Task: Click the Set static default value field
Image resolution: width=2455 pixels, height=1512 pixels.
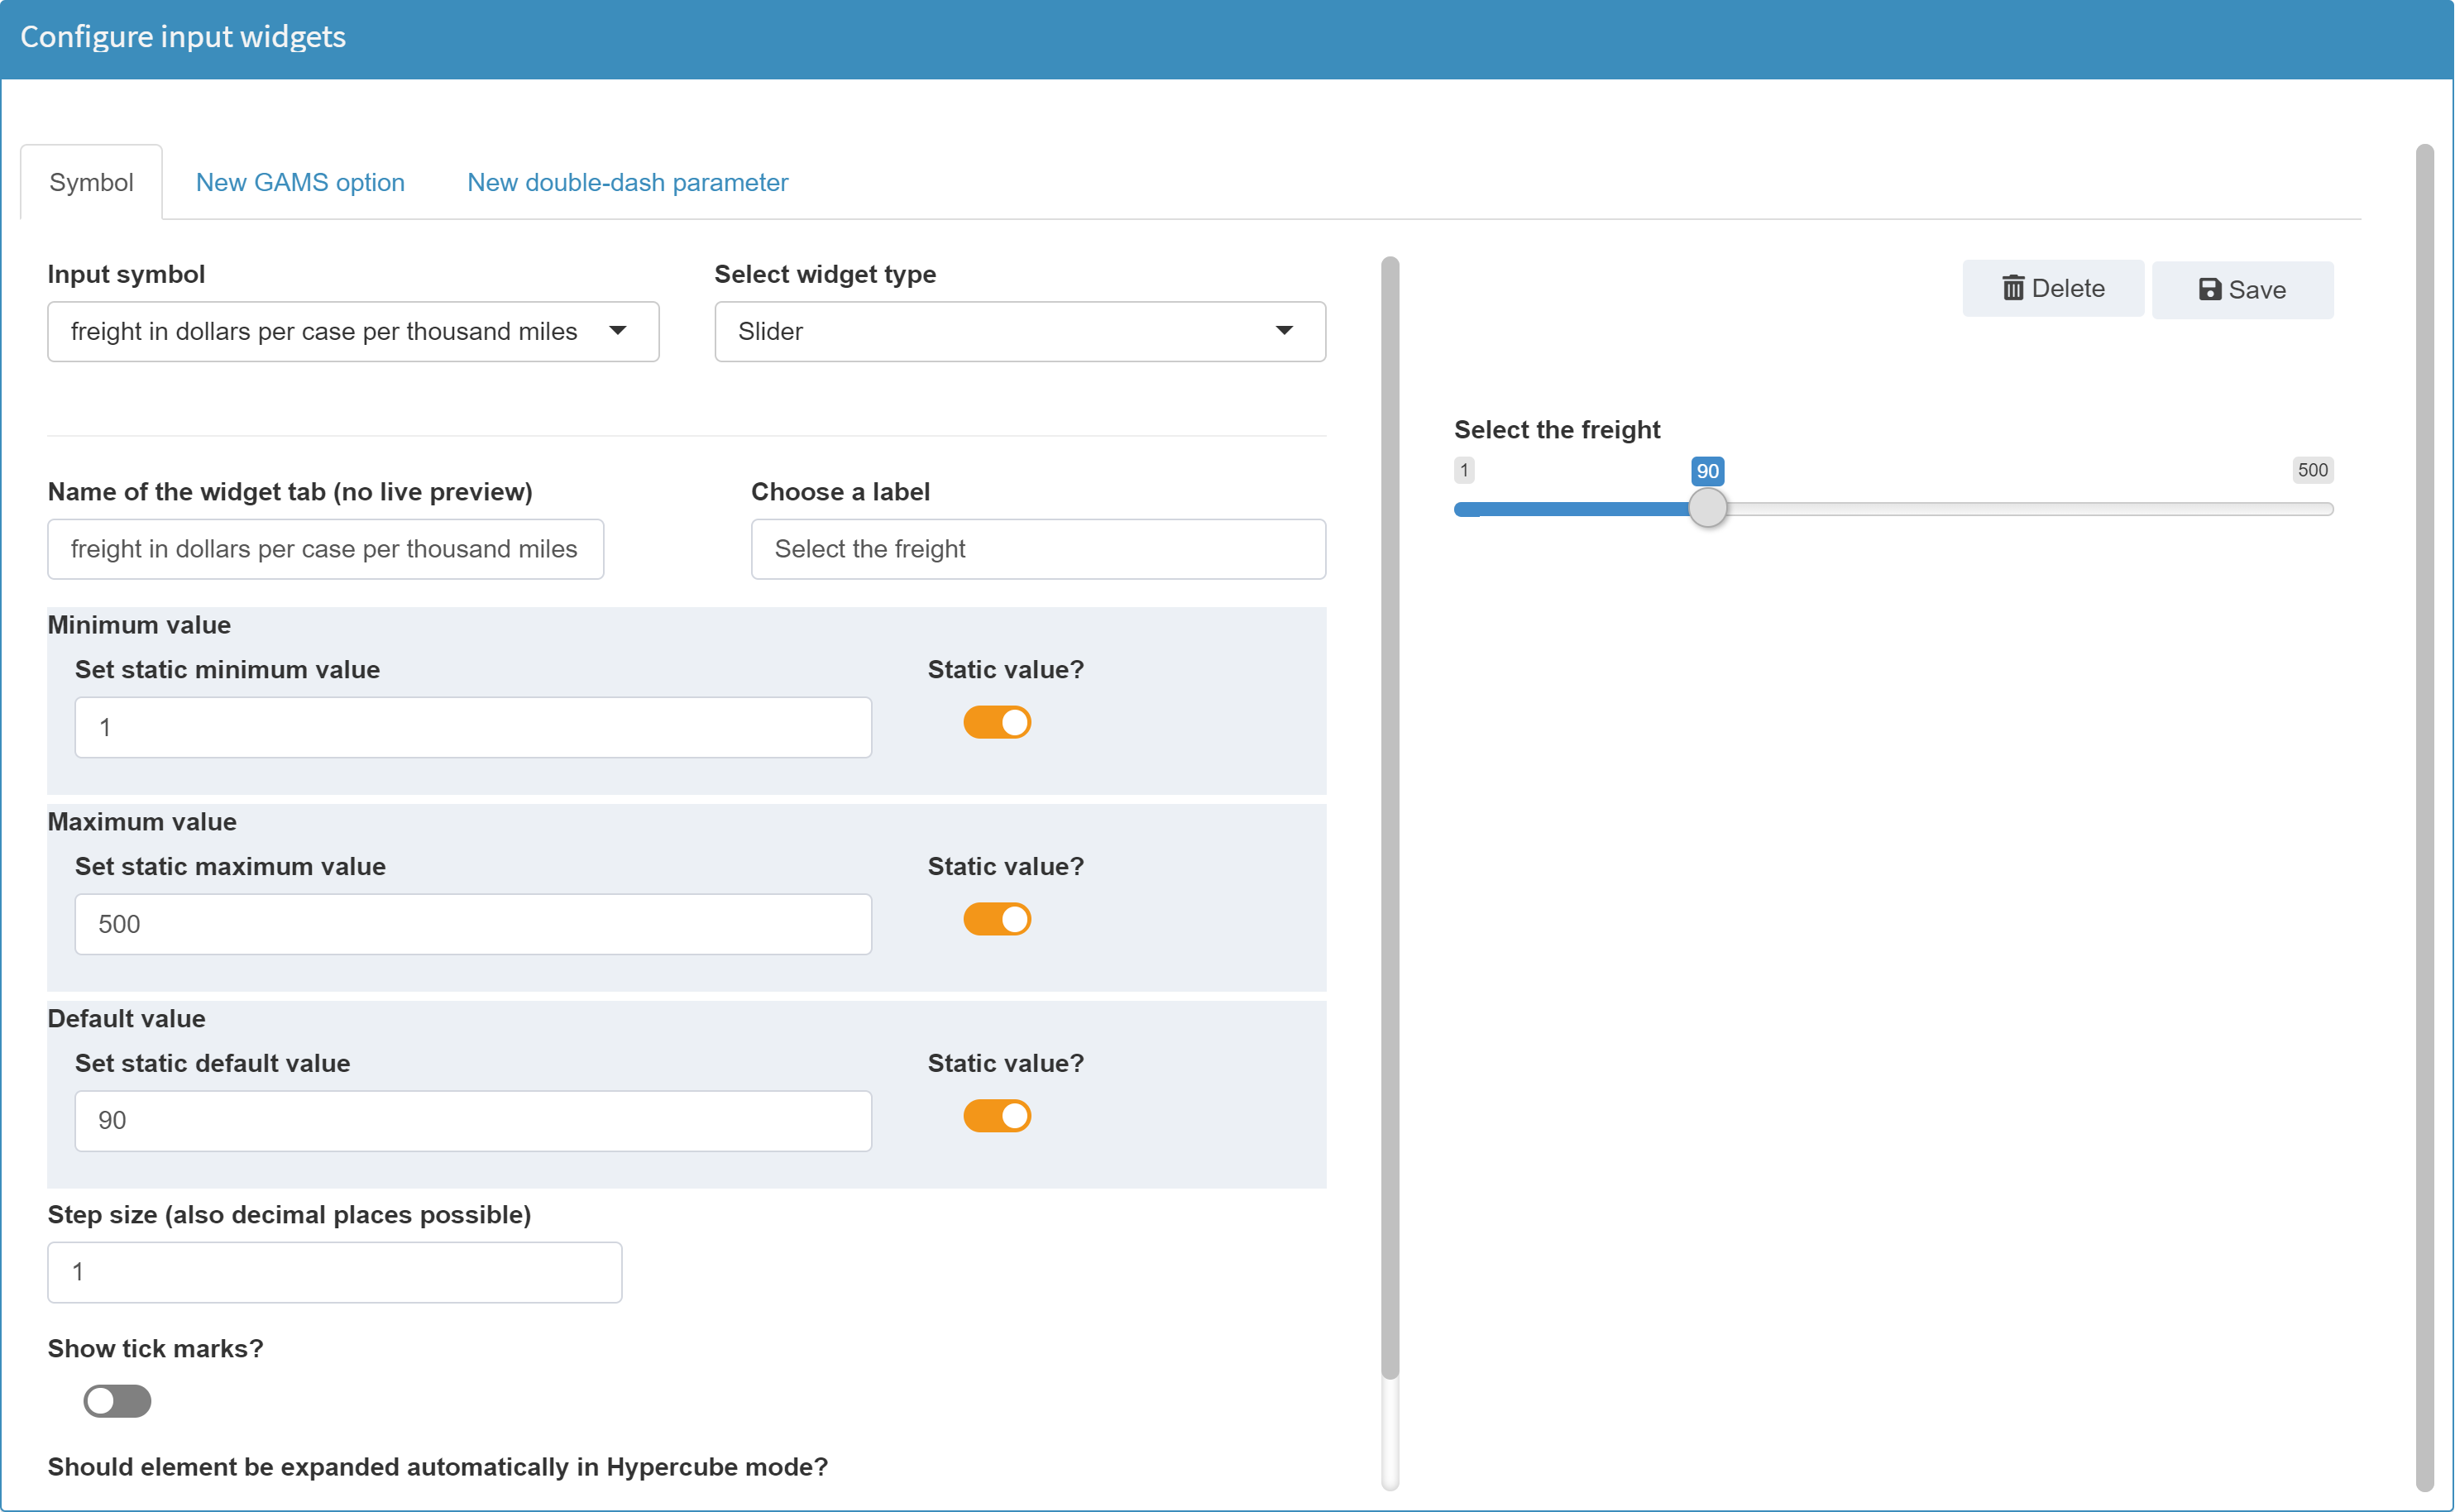Action: click(471, 1119)
